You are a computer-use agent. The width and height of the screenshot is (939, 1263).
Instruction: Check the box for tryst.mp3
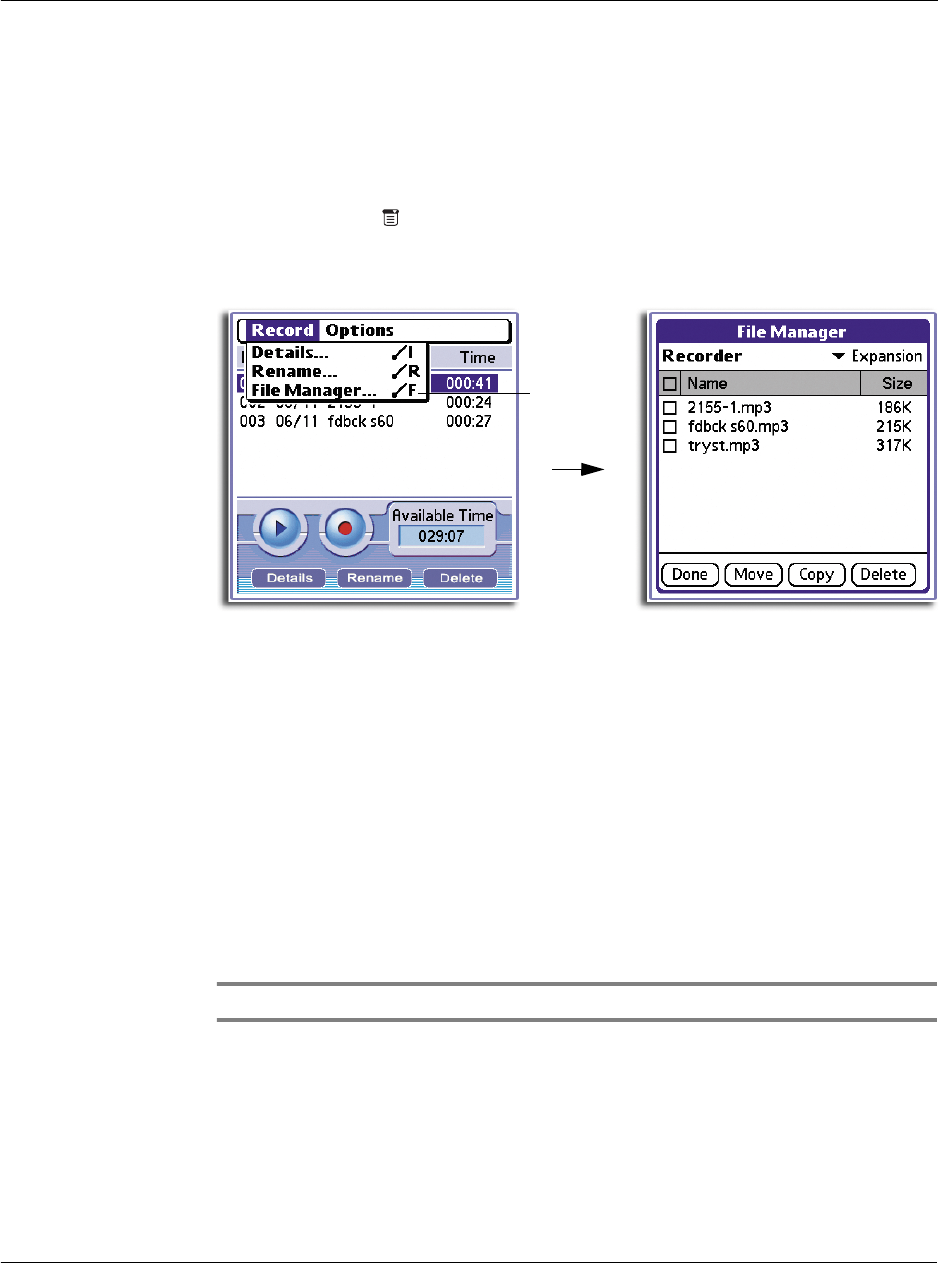click(x=670, y=446)
